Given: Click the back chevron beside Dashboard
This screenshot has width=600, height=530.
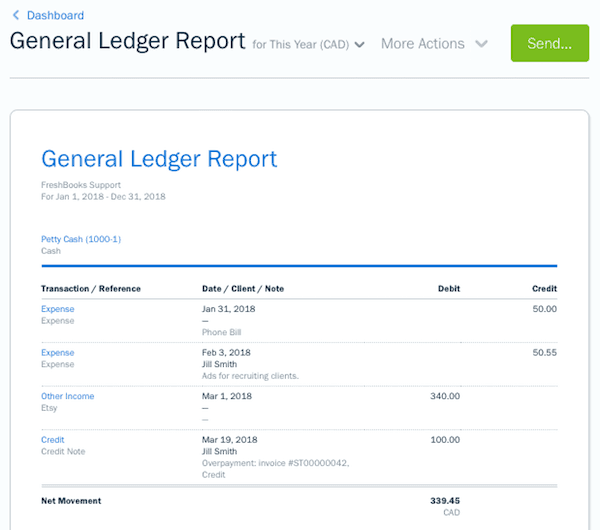Looking at the screenshot, I should pyautogui.click(x=16, y=16).
